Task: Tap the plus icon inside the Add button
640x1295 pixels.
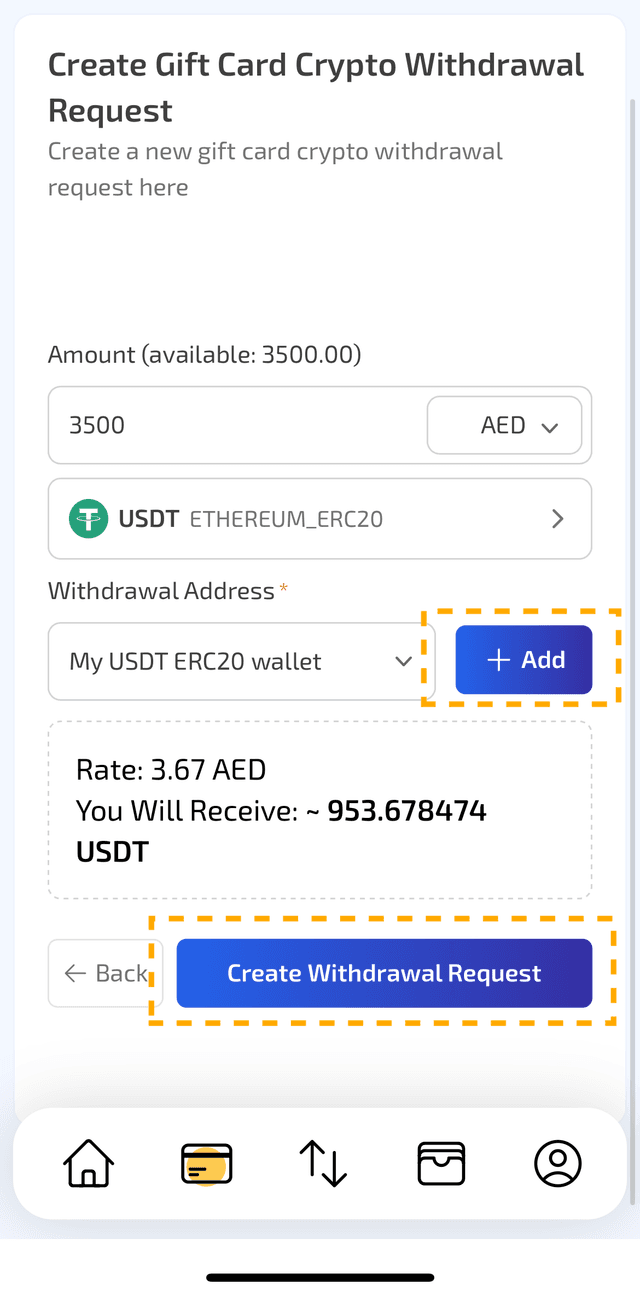Action: [499, 660]
